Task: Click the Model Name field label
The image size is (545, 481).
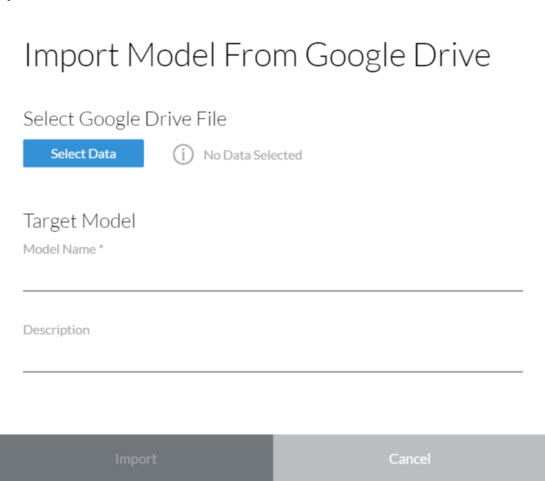Action: click(x=59, y=249)
